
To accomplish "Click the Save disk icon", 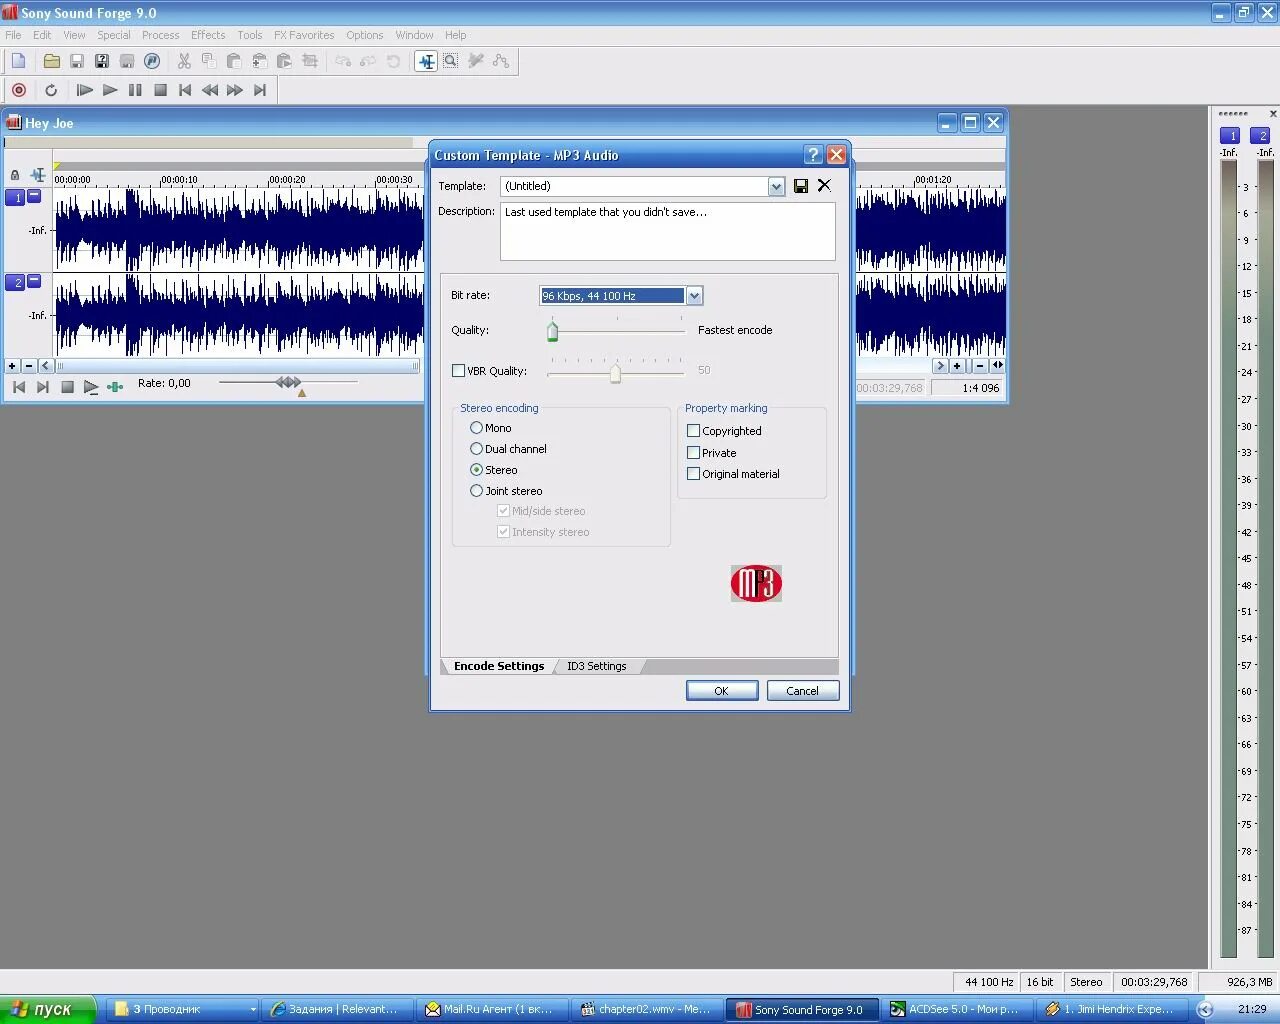I will point(76,61).
